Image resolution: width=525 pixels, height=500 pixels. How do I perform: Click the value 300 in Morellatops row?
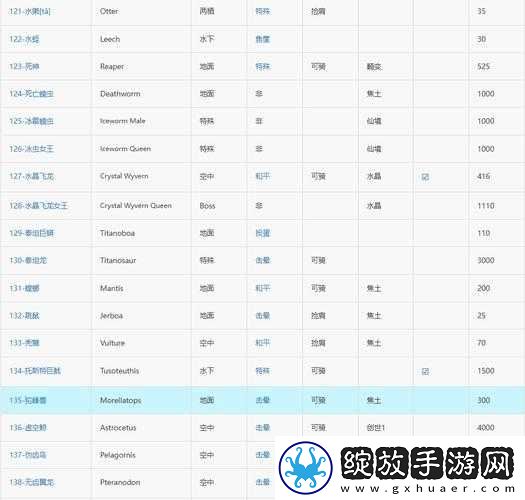point(483,400)
